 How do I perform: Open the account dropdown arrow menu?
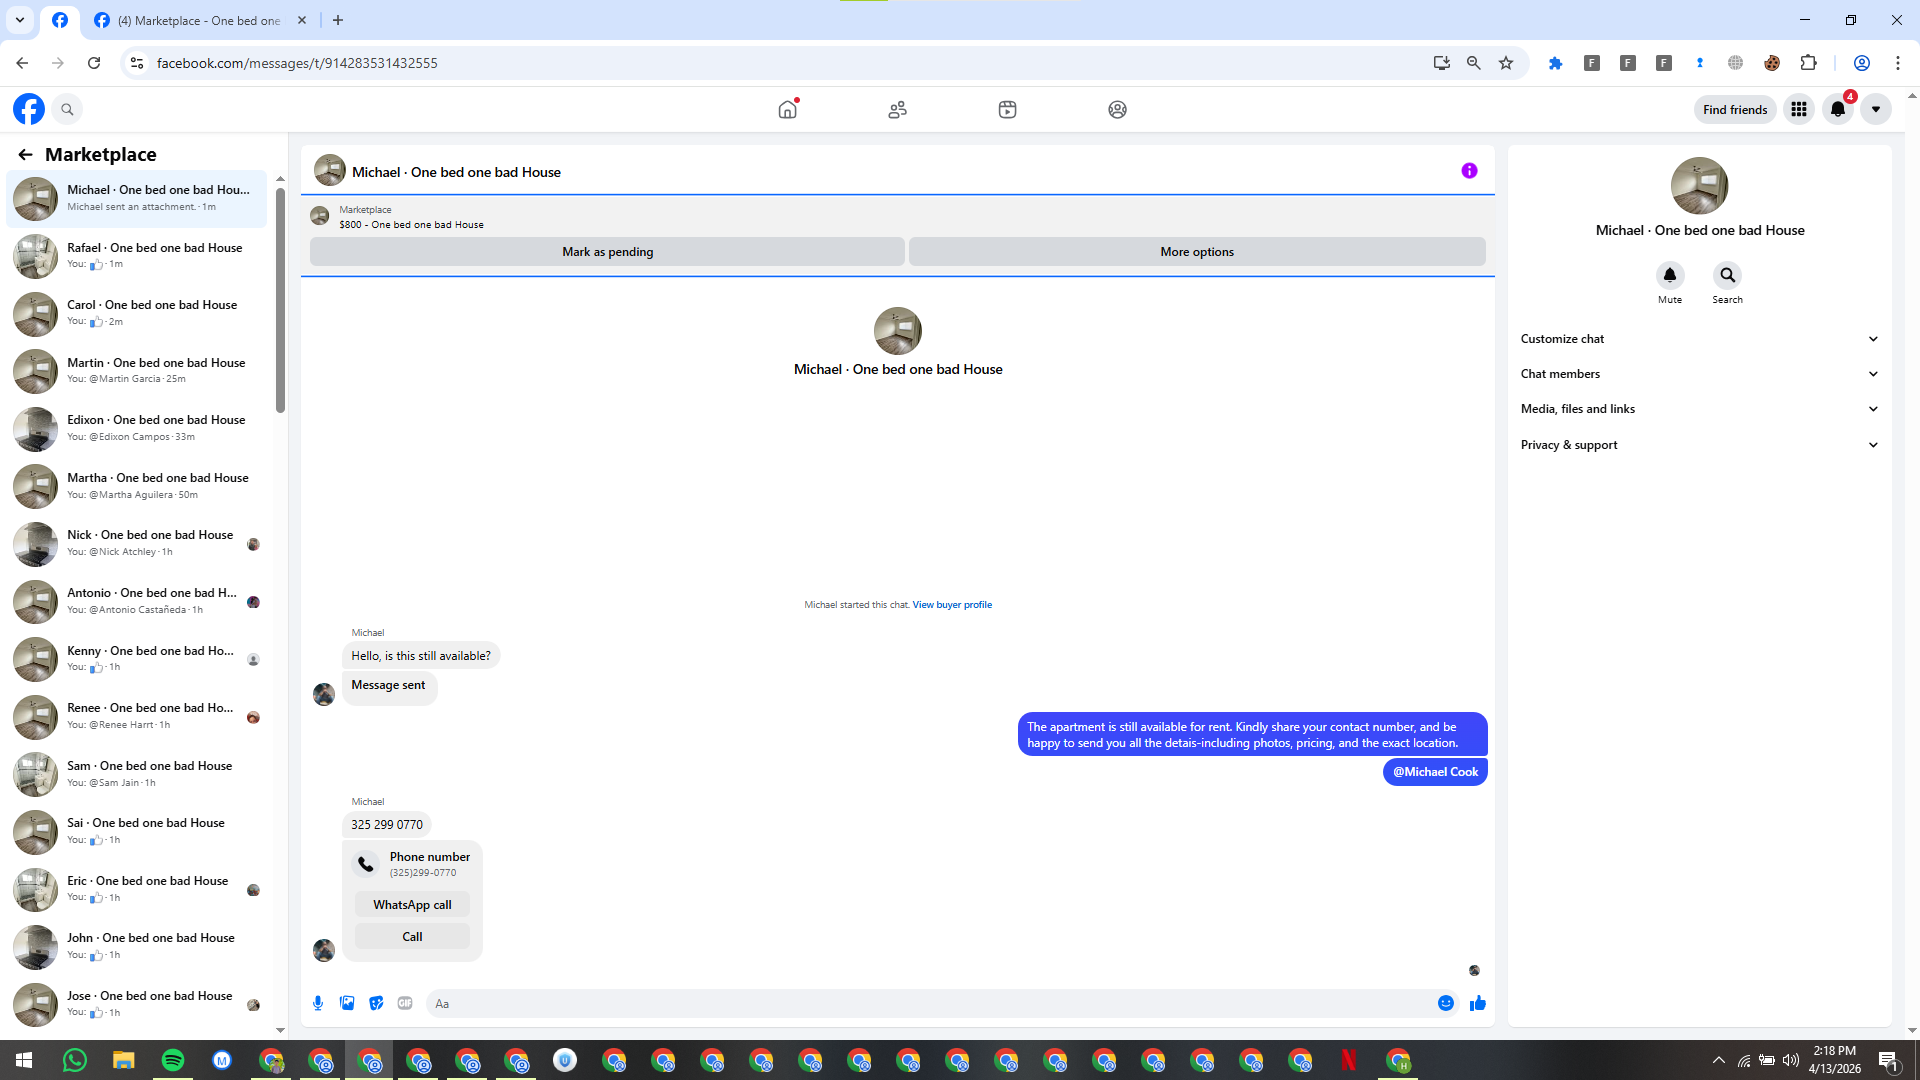coord(1876,110)
